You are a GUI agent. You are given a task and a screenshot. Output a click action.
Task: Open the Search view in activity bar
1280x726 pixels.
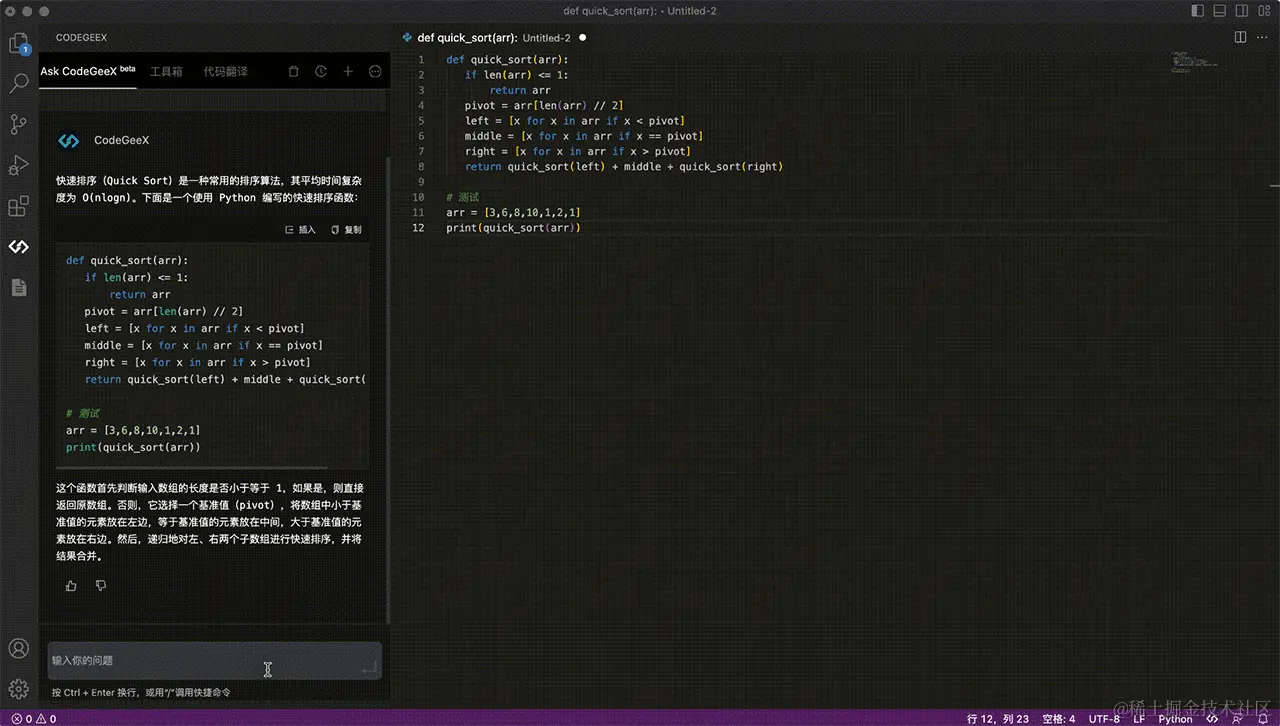point(19,84)
